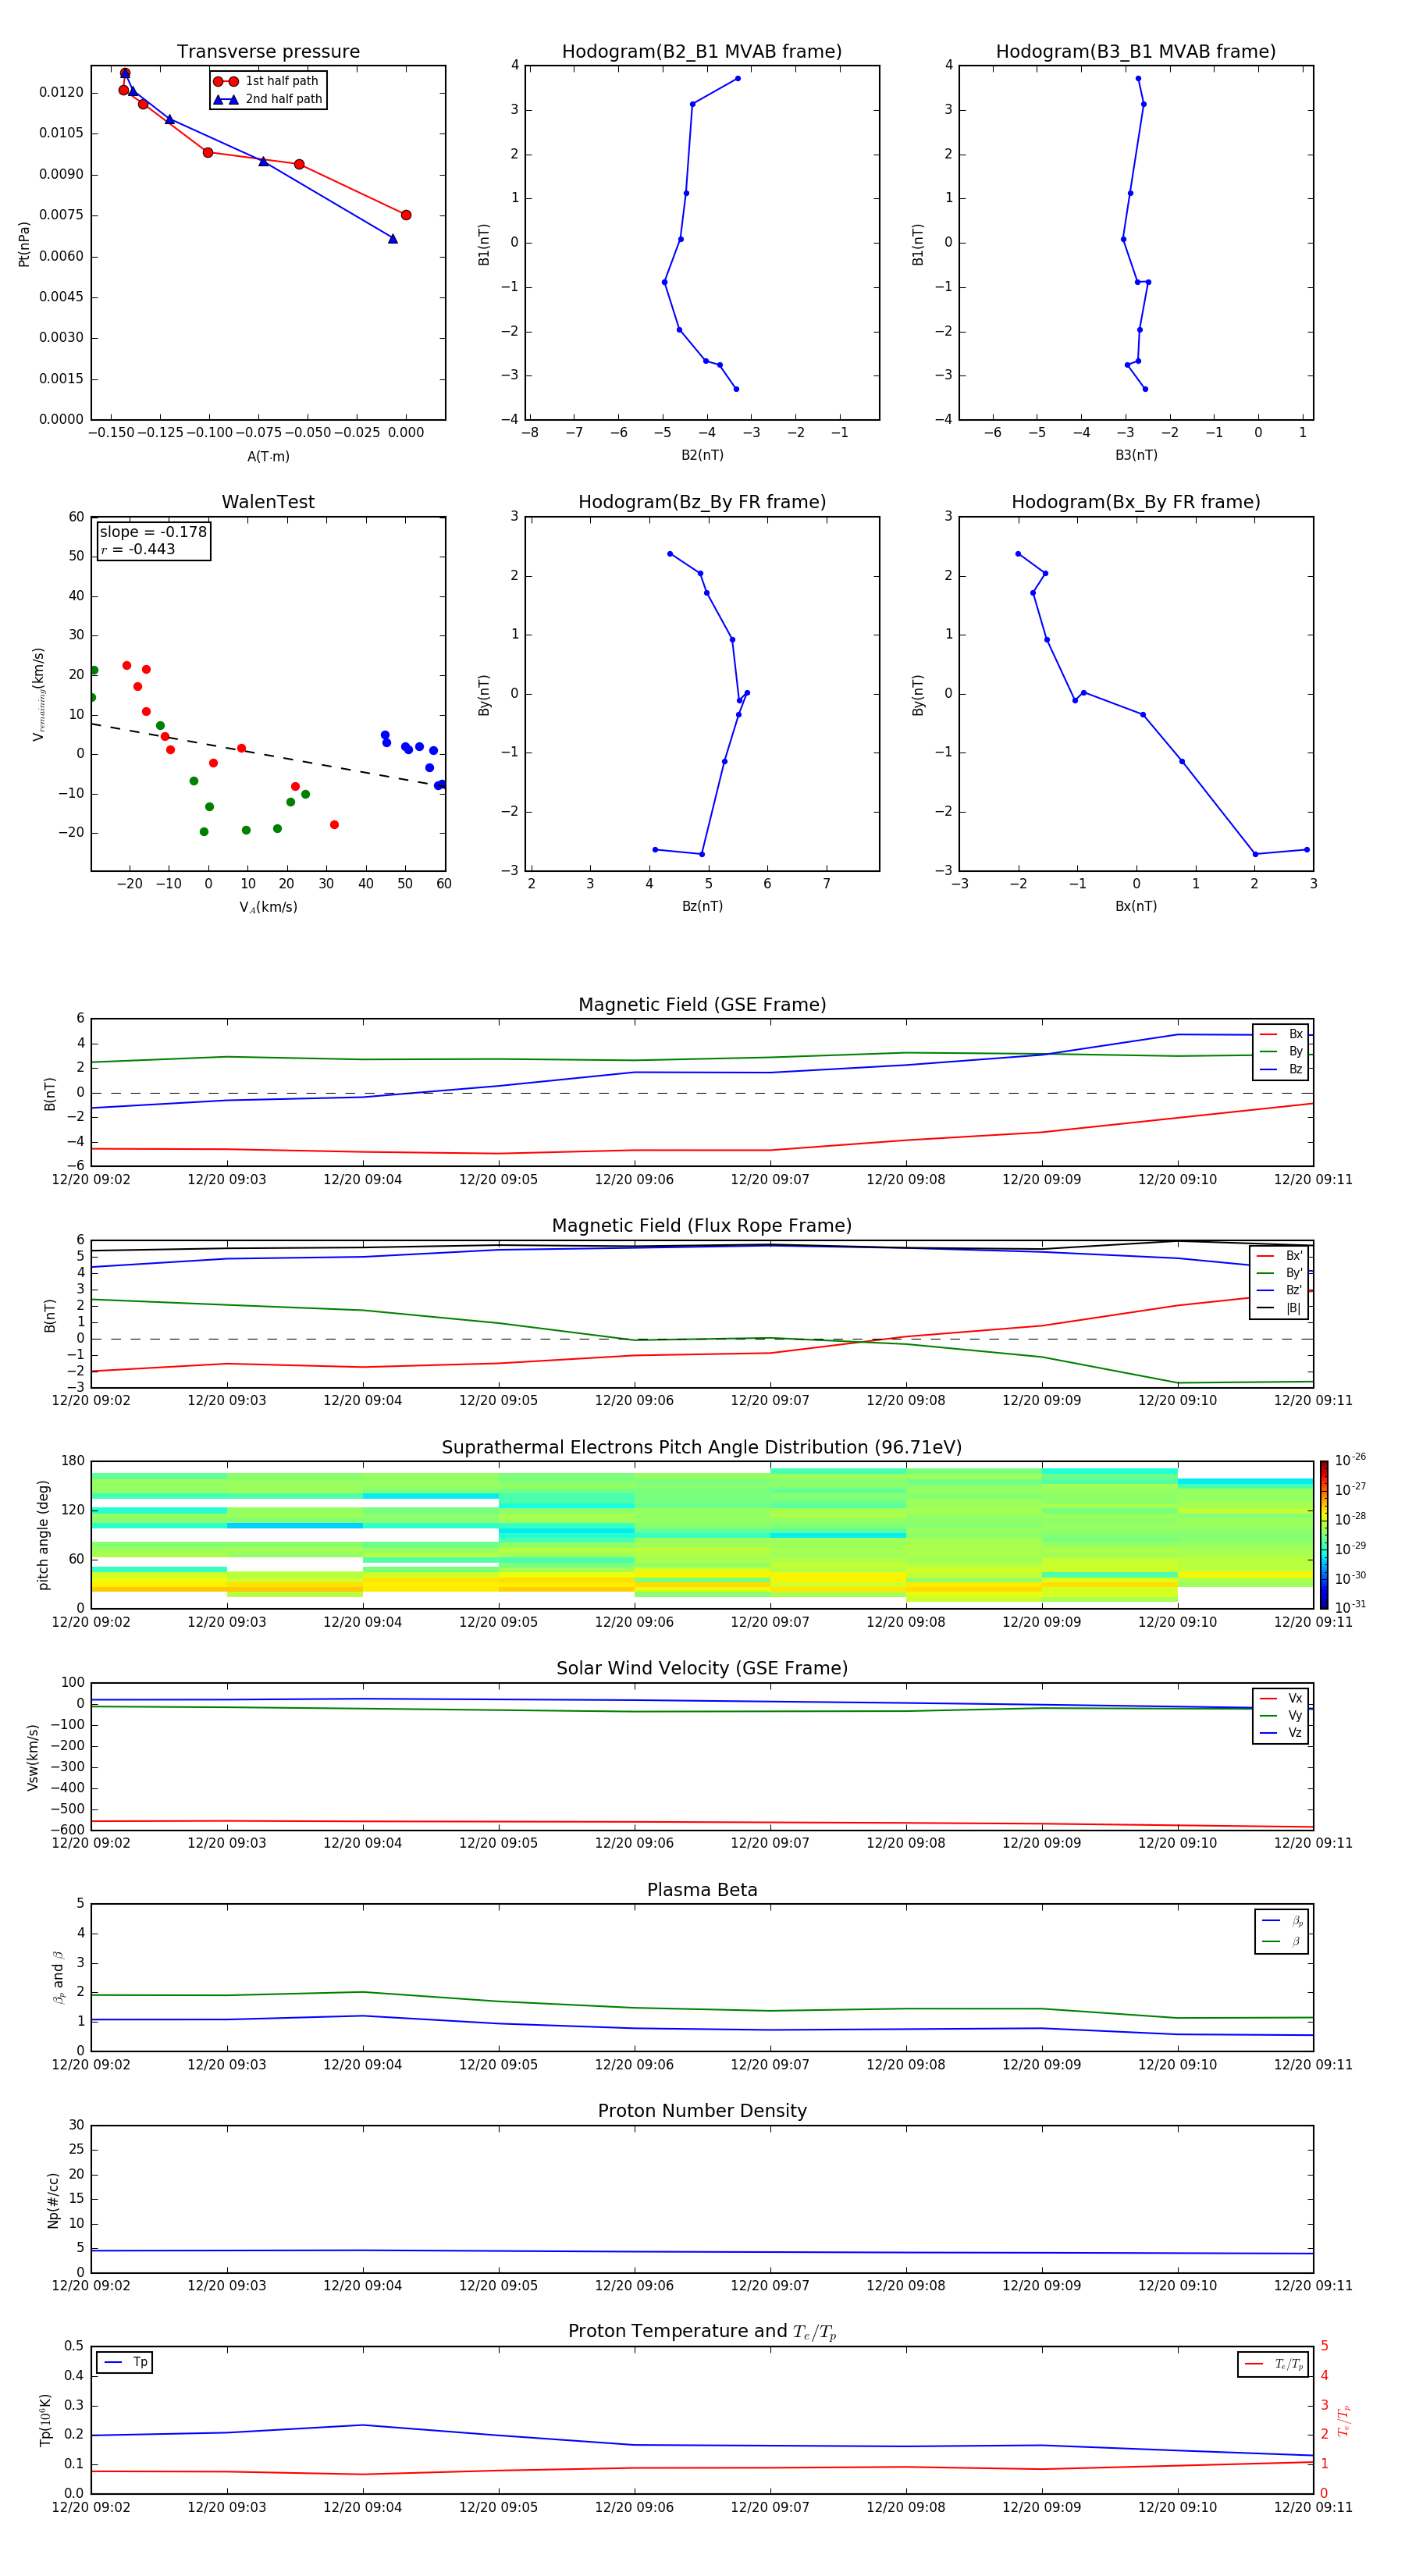
Task: Select the Bx' entry in Flux Rope legend
Action: pyautogui.click(x=1279, y=1256)
